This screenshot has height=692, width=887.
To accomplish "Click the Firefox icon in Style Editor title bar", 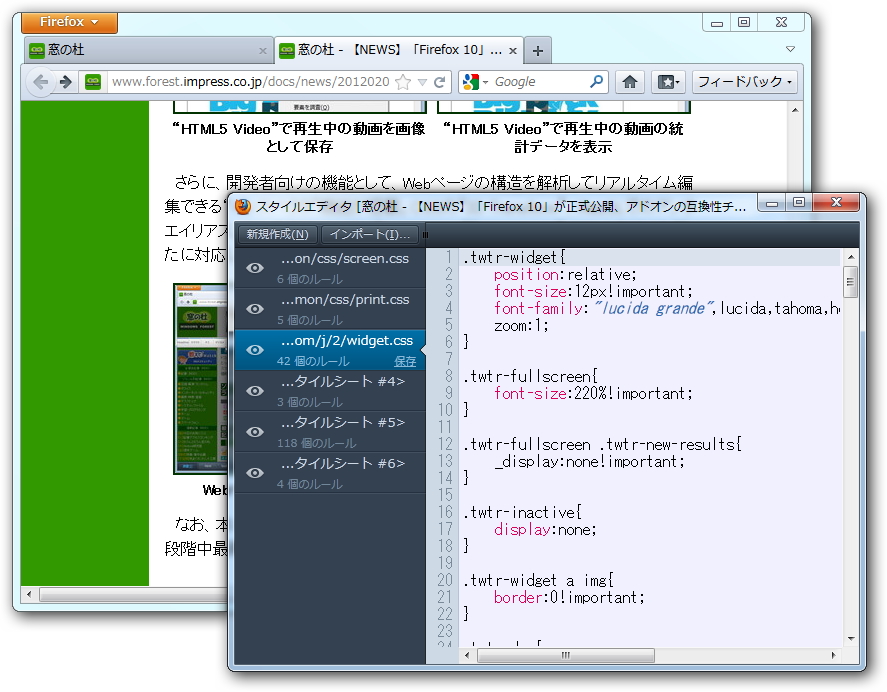I will click(243, 207).
